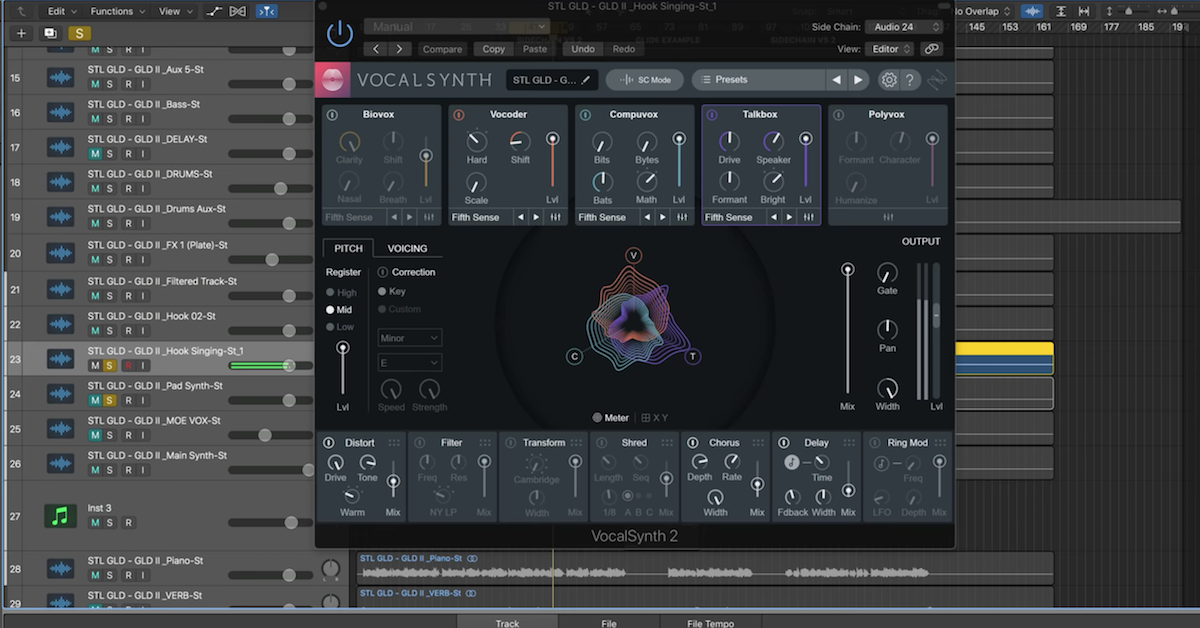
Task: Open the Minor scale dropdown
Action: (410, 338)
